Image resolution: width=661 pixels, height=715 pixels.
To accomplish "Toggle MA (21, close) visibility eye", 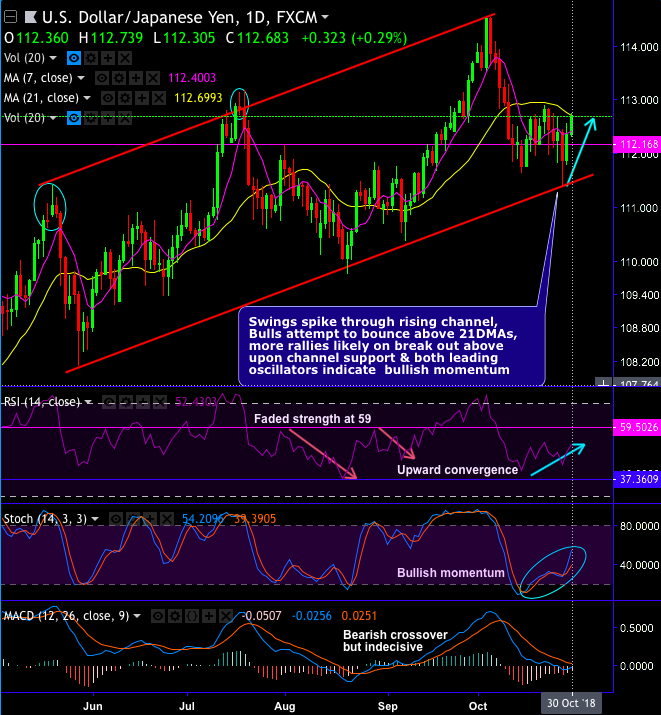I will coord(108,98).
